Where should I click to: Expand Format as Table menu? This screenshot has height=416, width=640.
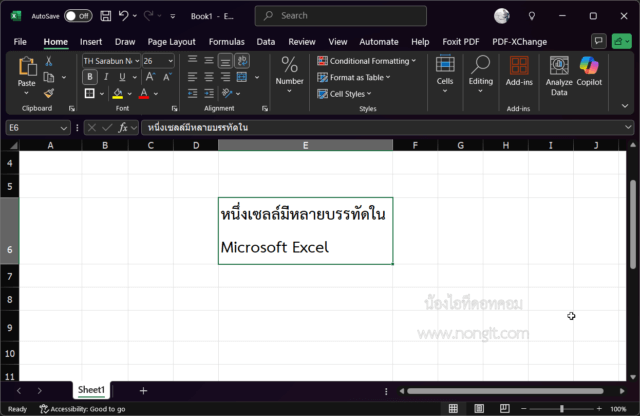[x=353, y=77]
